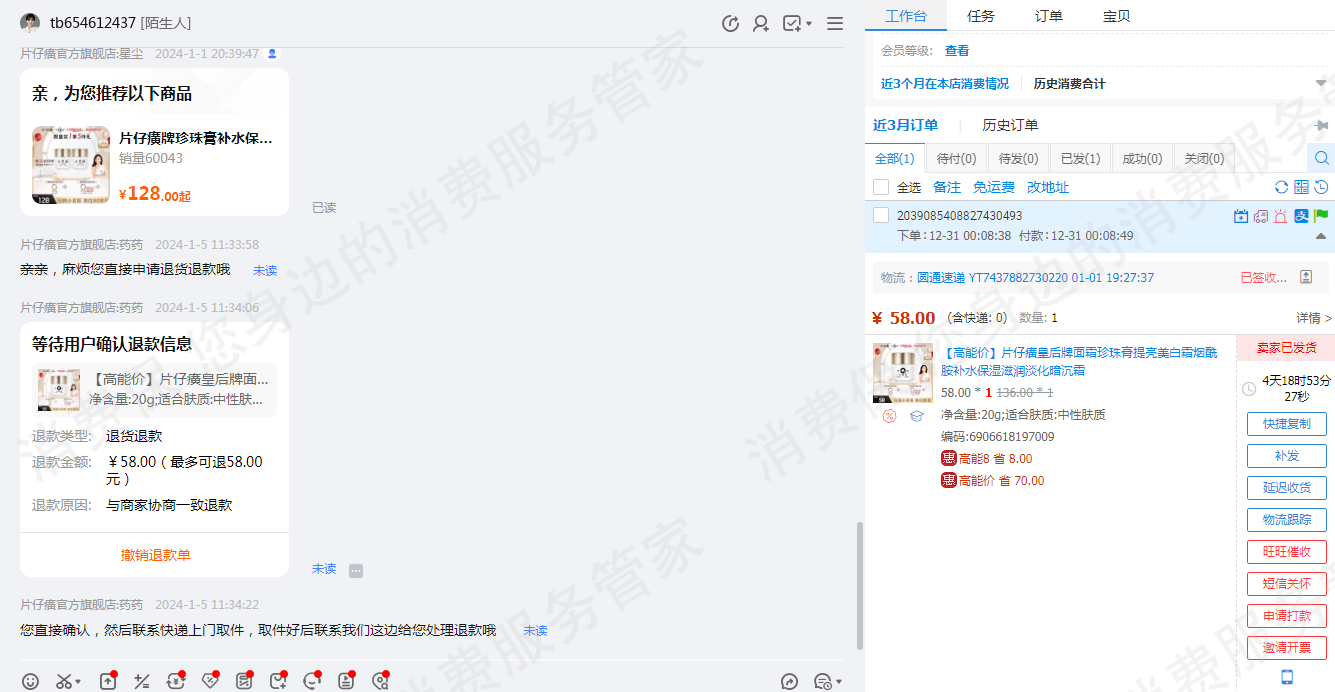Click the 申请打款 button
The width and height of the screenshot is (1335, 692).
point(1287,615)
